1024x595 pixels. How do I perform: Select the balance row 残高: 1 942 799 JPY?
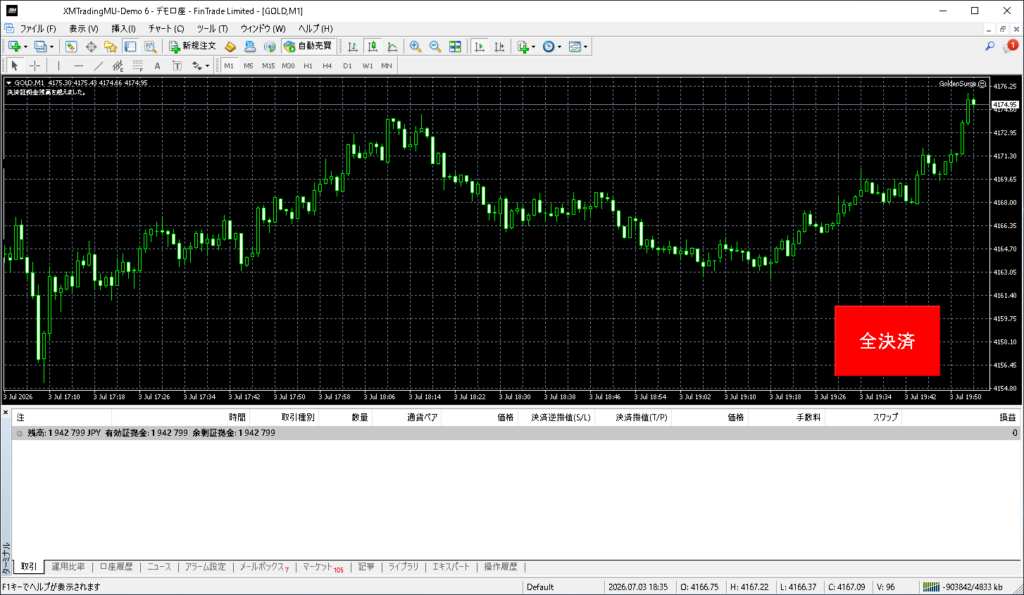pos(515,433)
